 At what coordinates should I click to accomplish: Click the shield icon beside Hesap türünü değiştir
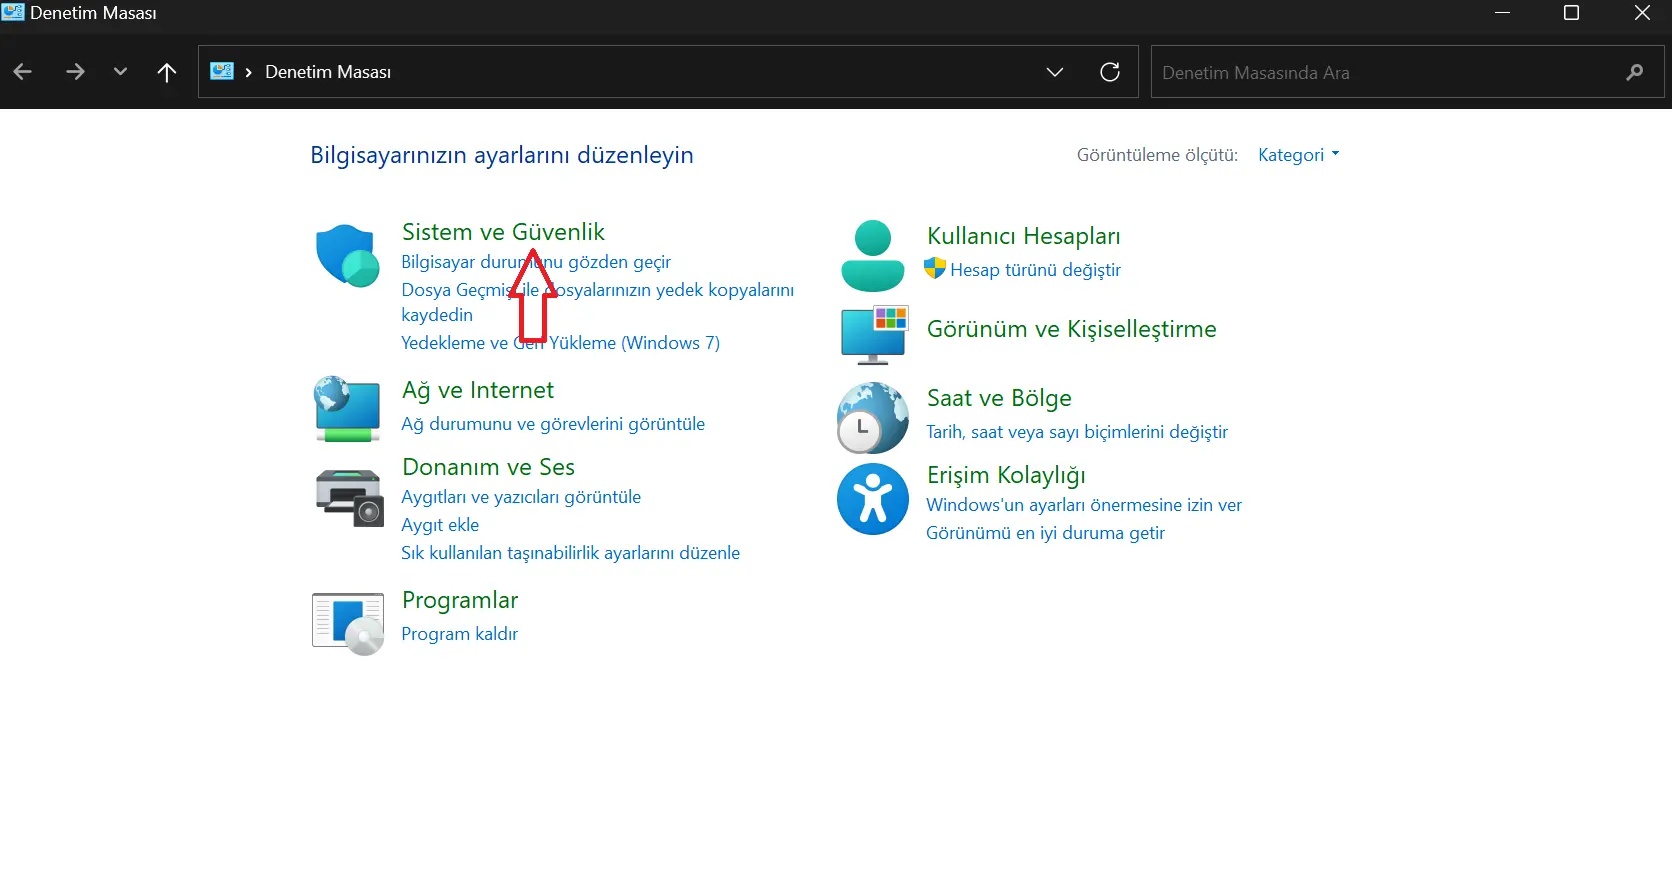(935, 268)
